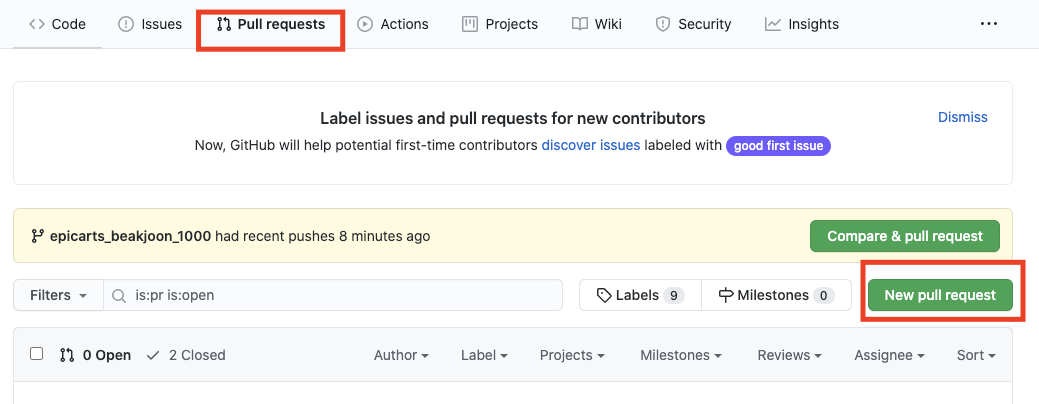Focus the is:pr is:open search field

[340, 295]
